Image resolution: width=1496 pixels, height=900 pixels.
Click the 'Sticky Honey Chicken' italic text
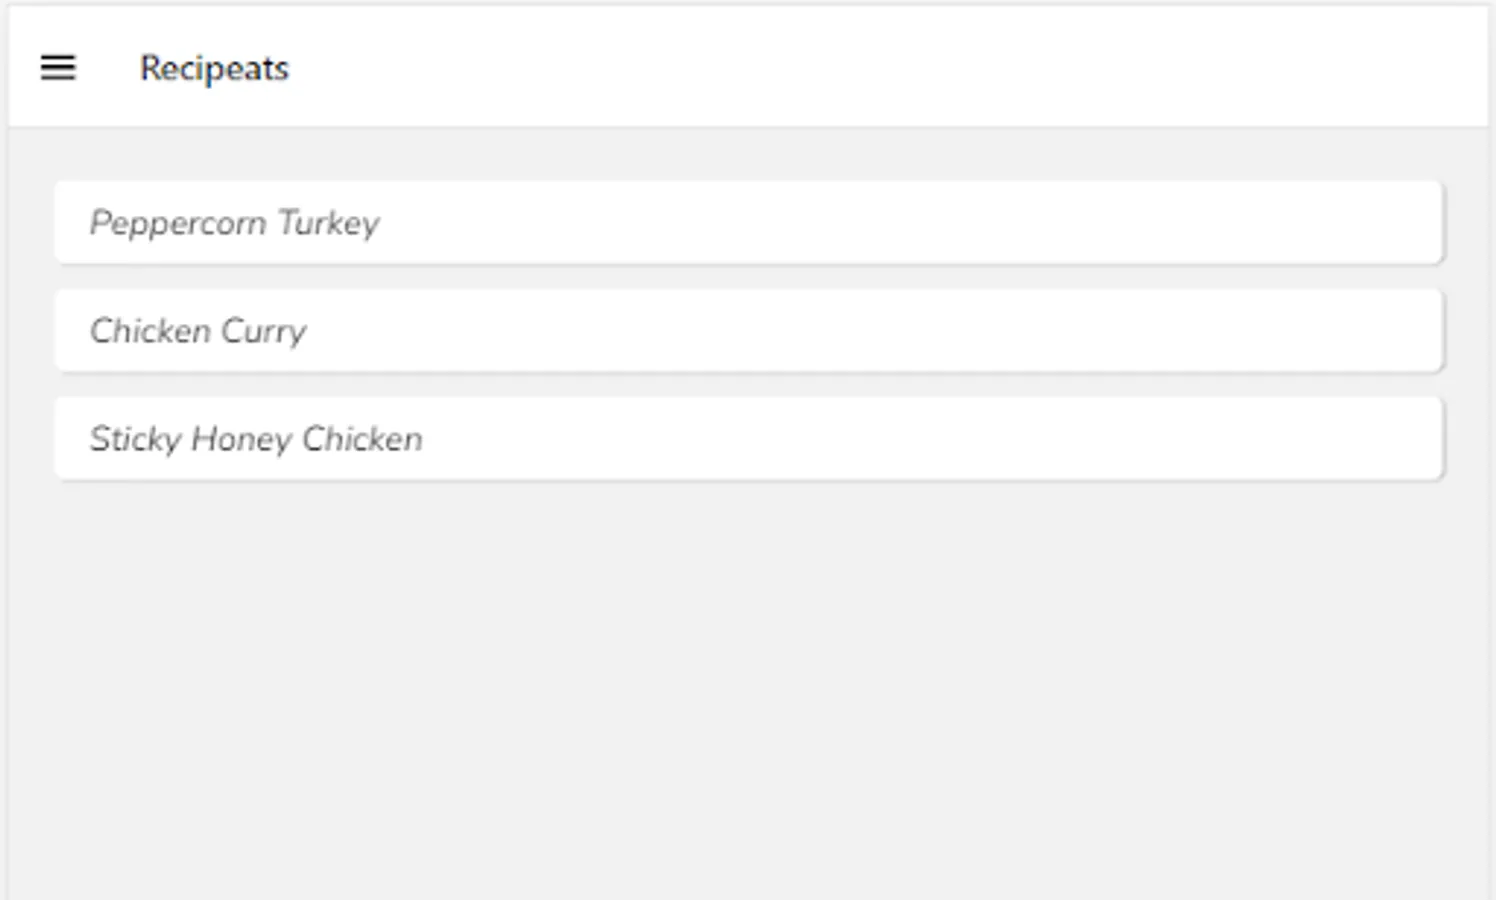pos(256,439)
